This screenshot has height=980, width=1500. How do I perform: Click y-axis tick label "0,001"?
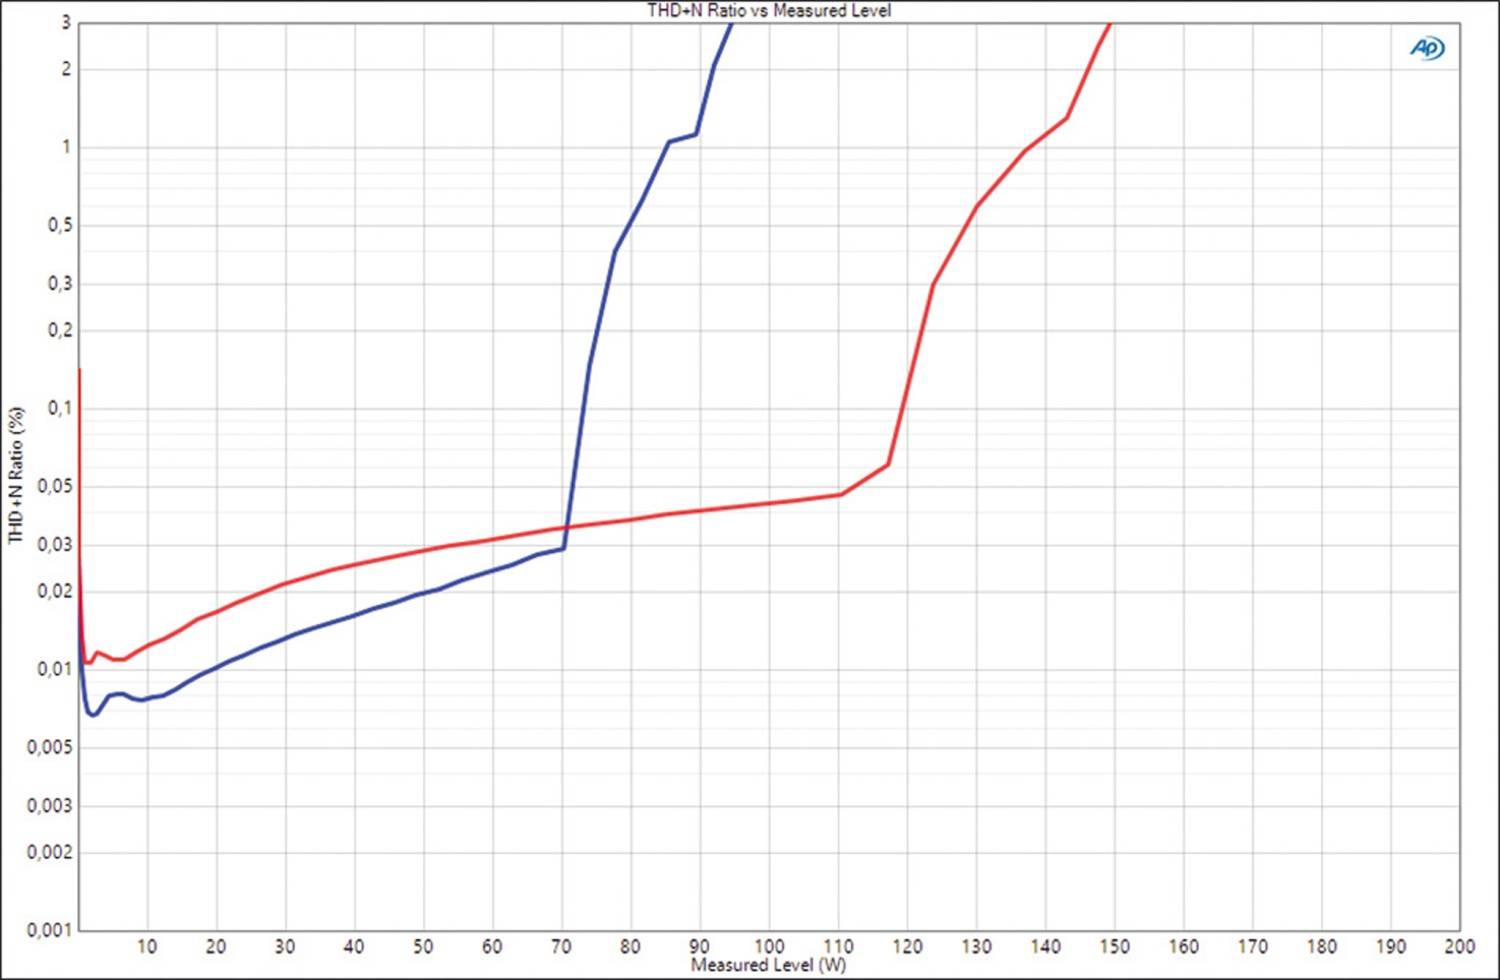pos(50,930)
